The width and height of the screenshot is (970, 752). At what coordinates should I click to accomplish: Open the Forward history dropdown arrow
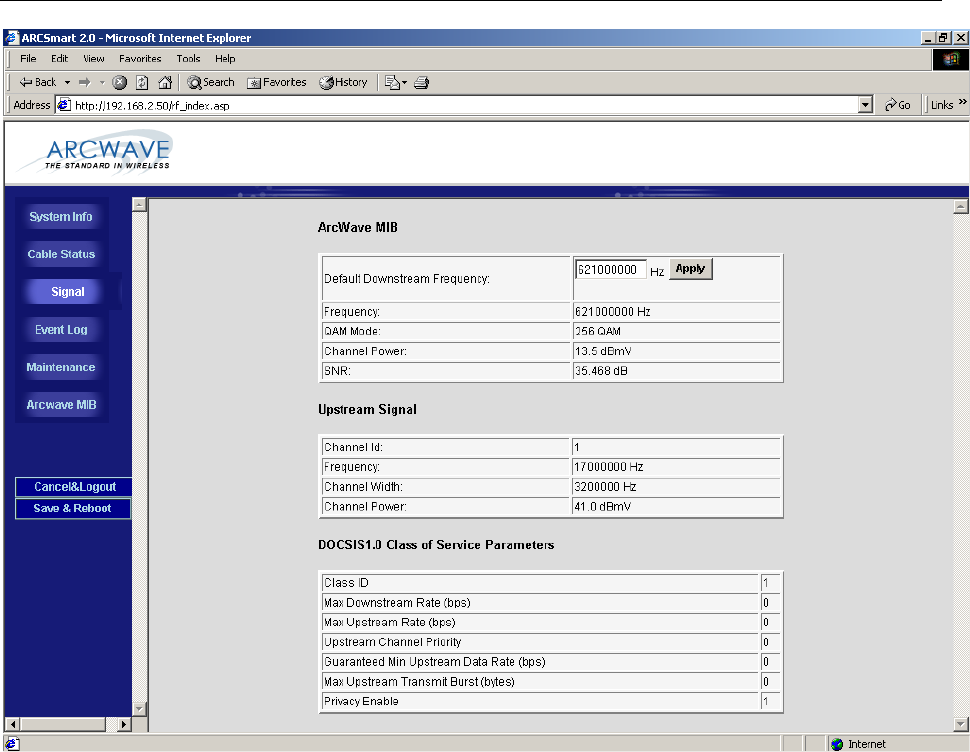(x=102, y=82)
